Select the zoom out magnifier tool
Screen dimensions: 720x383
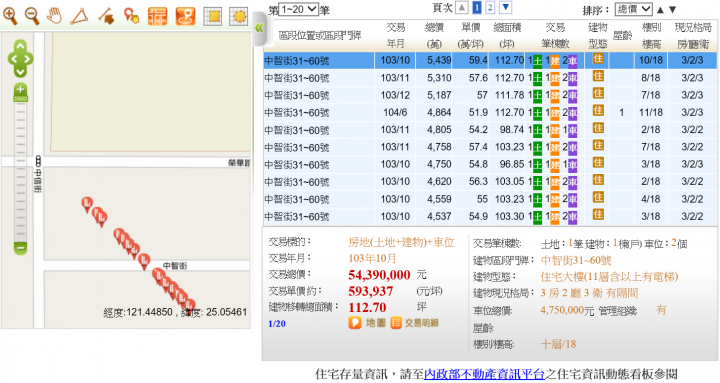(32, 16)
